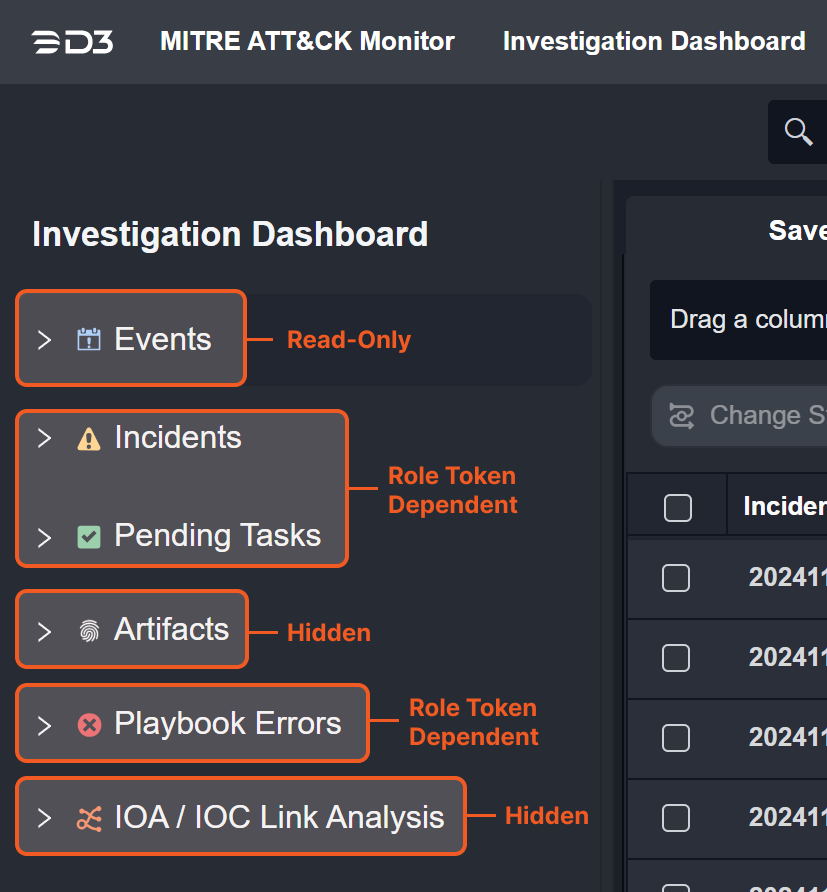Check the first incident row checkbox
Screen dimensions: 827x892
pyautogui.click(x=676, y=578)
